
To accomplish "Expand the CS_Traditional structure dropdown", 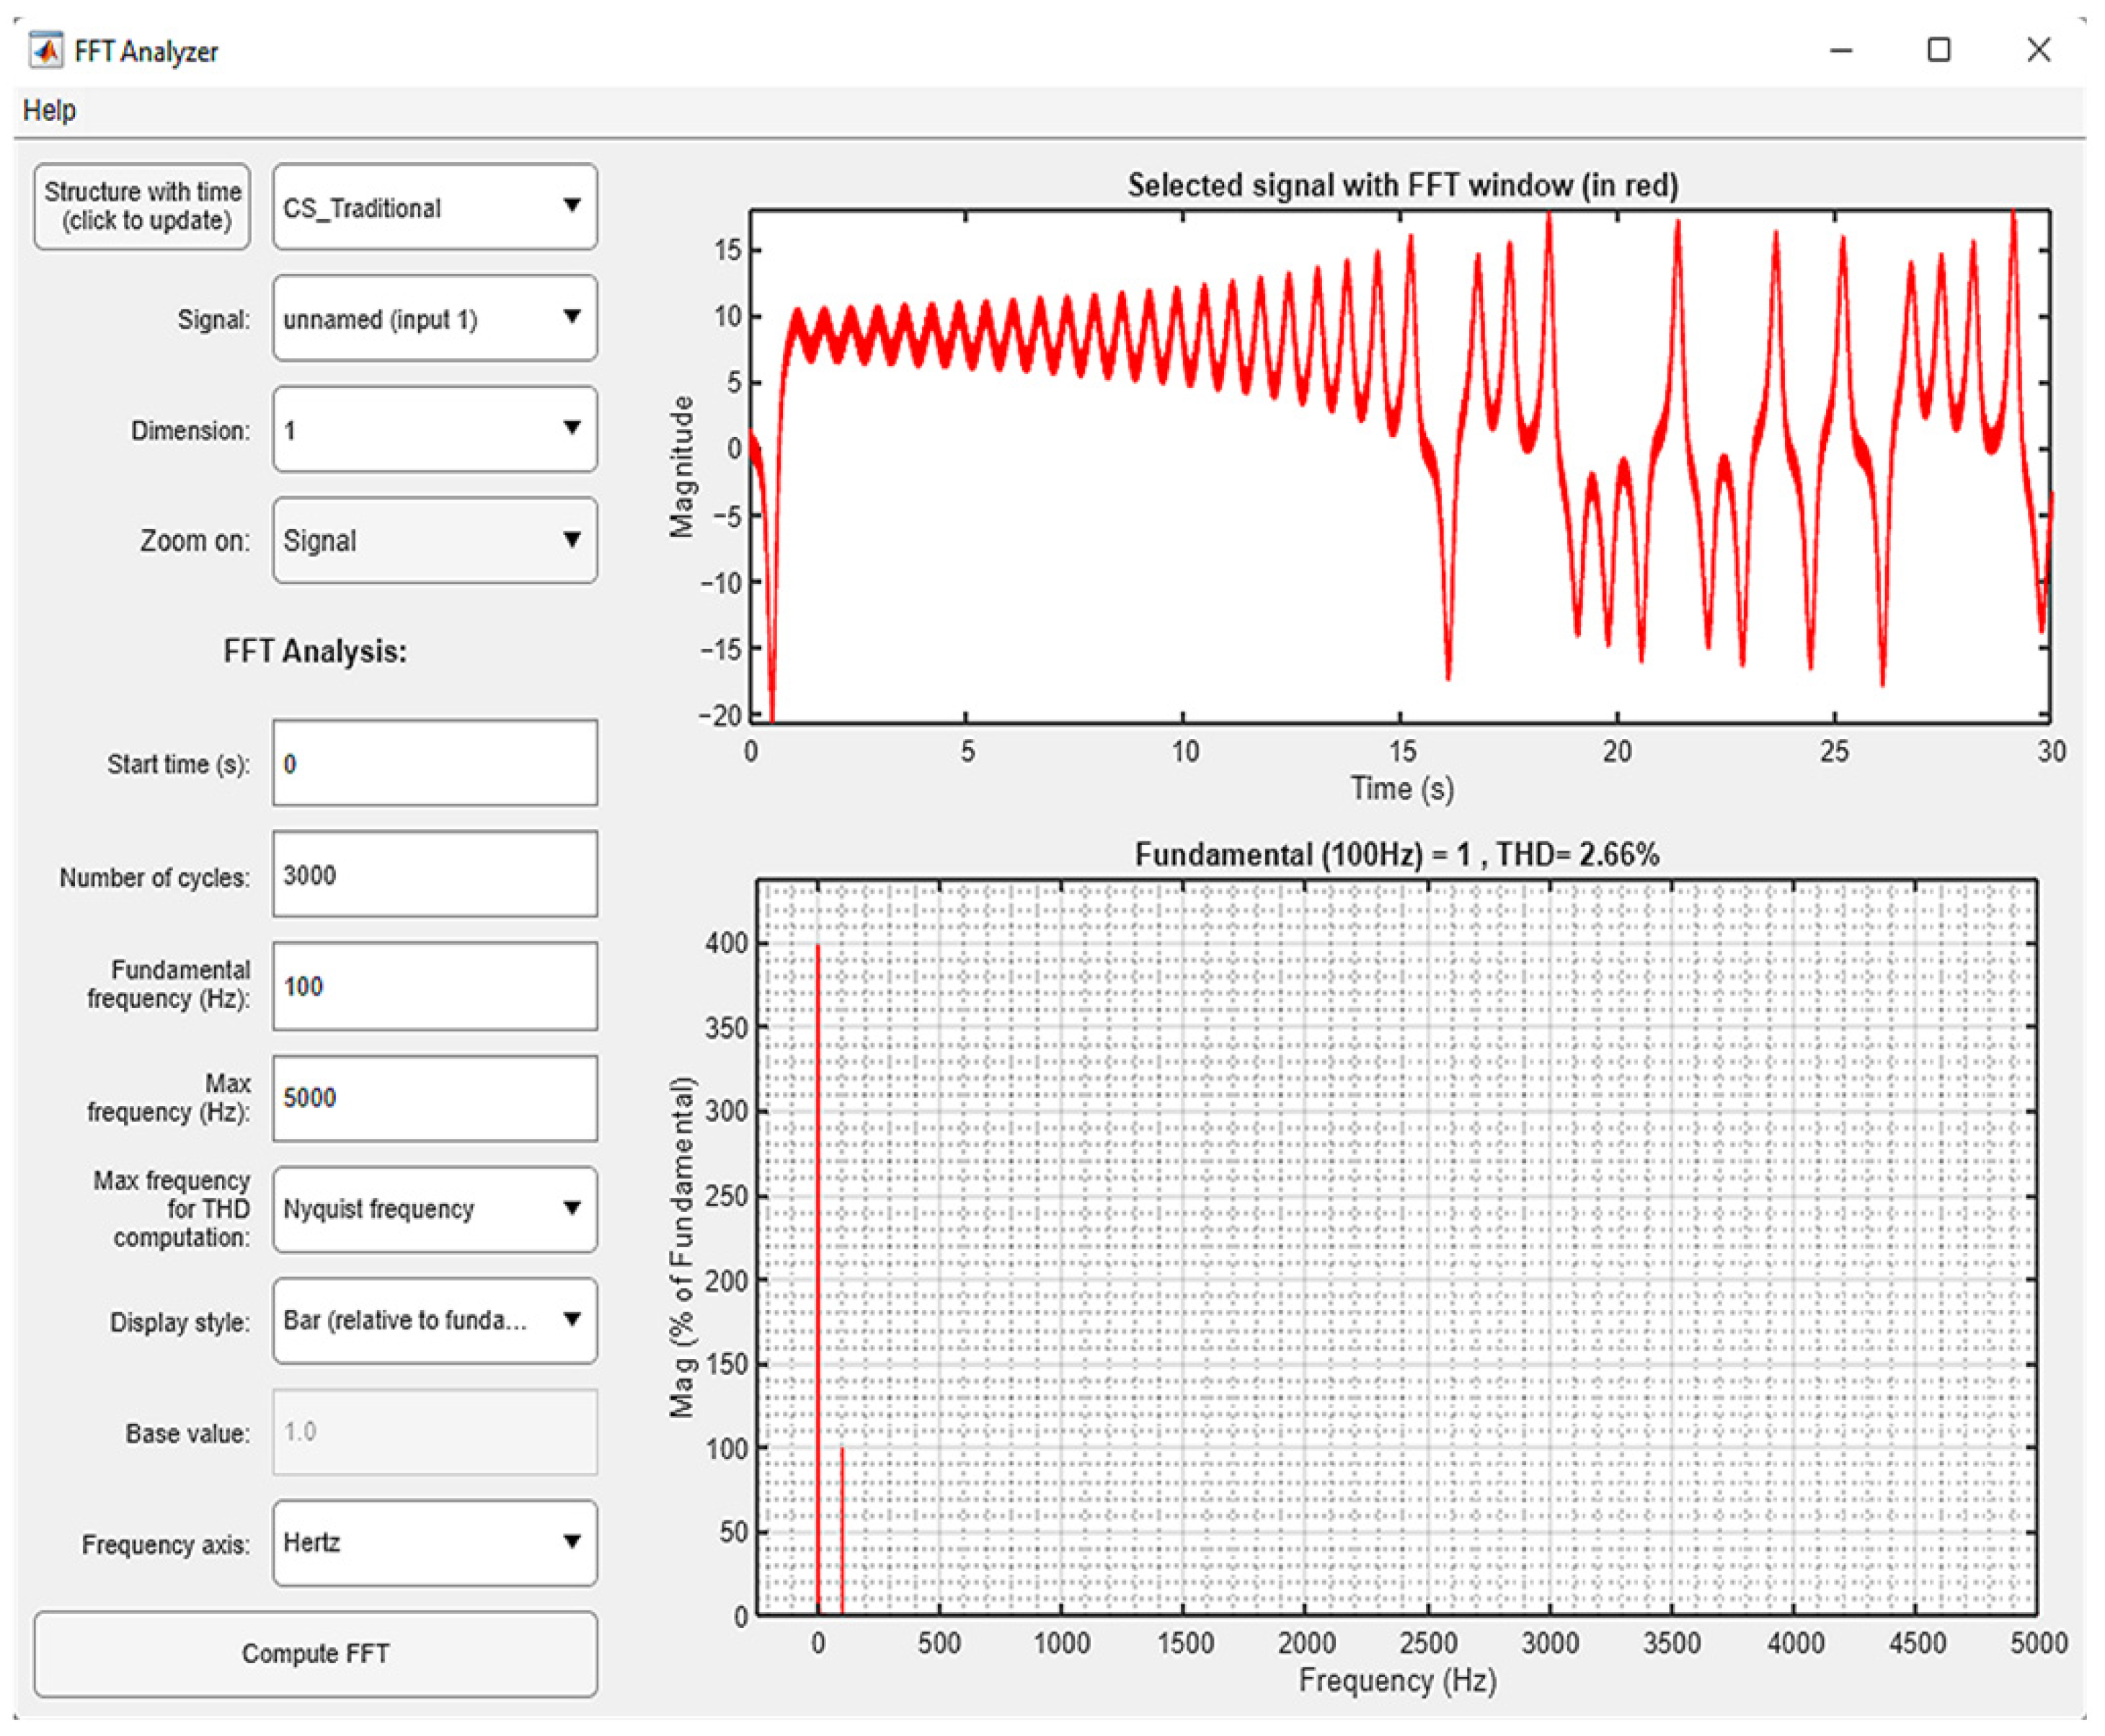I will pos(435,207).
